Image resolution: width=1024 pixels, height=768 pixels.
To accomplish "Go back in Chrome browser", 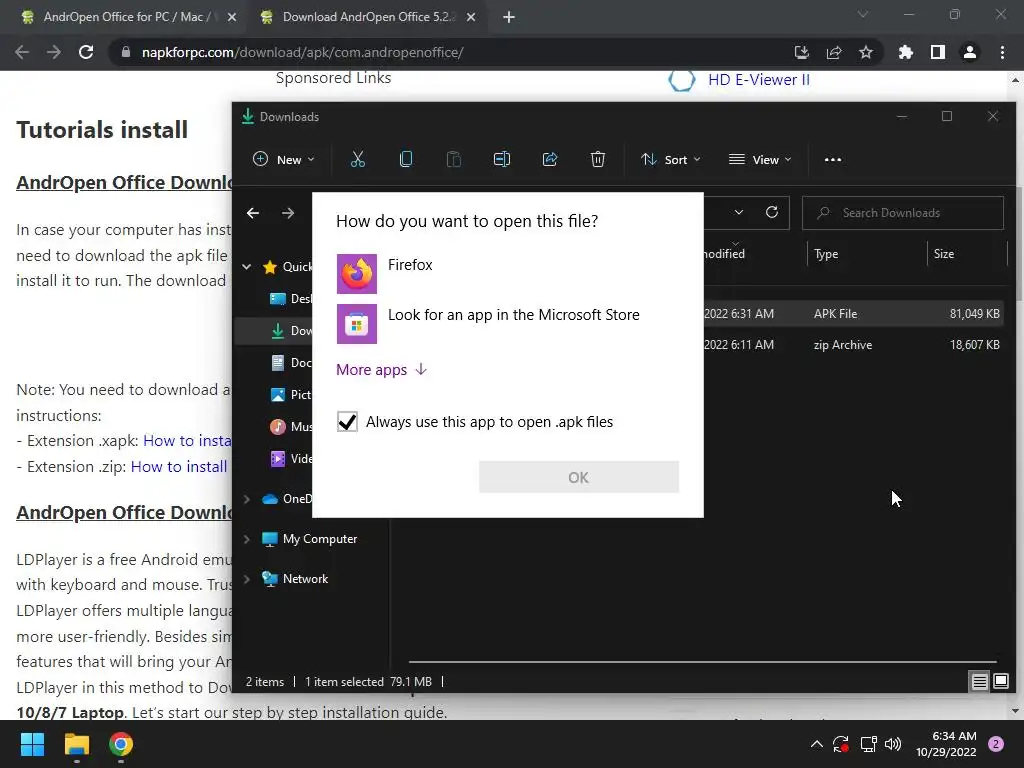I will pos(22,52).
